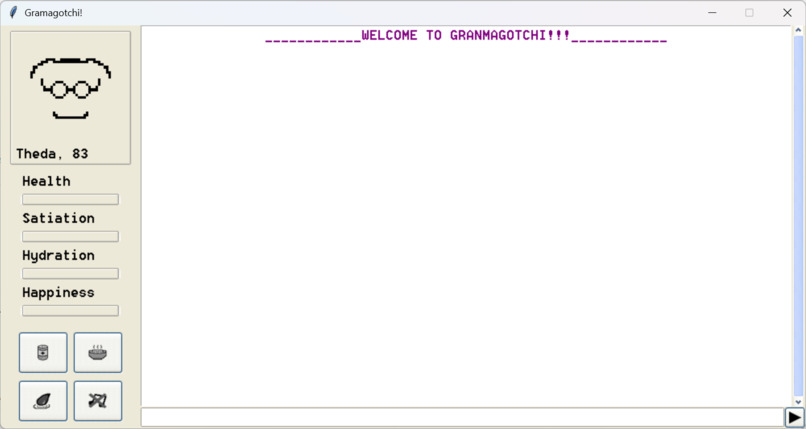Minimize the Gramagotchi window
The height and width of the screenshot is (429, 806).
(712, 12)
